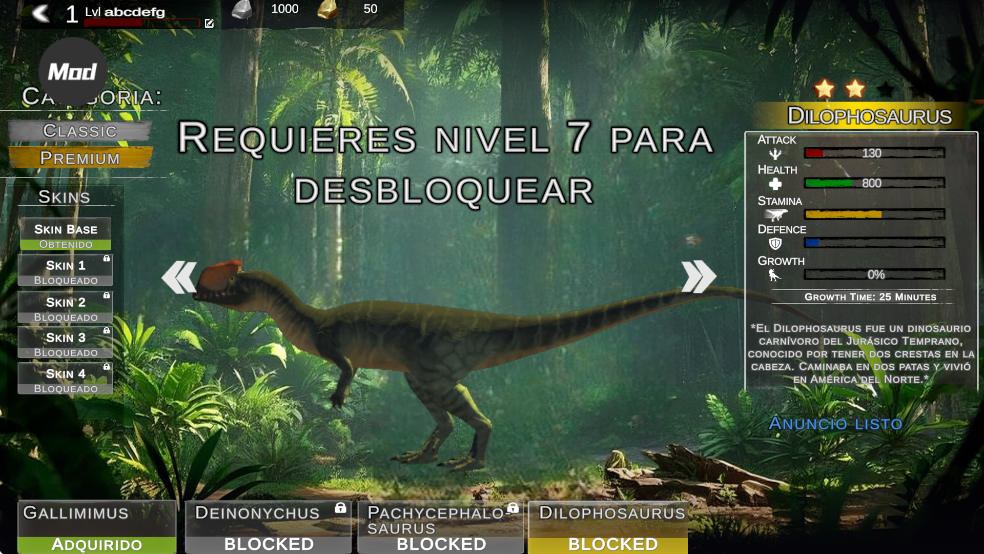The height and width of the screenshot is (554, 984).
Task: Go back with the top-left arrow
Action: (41, 13)
